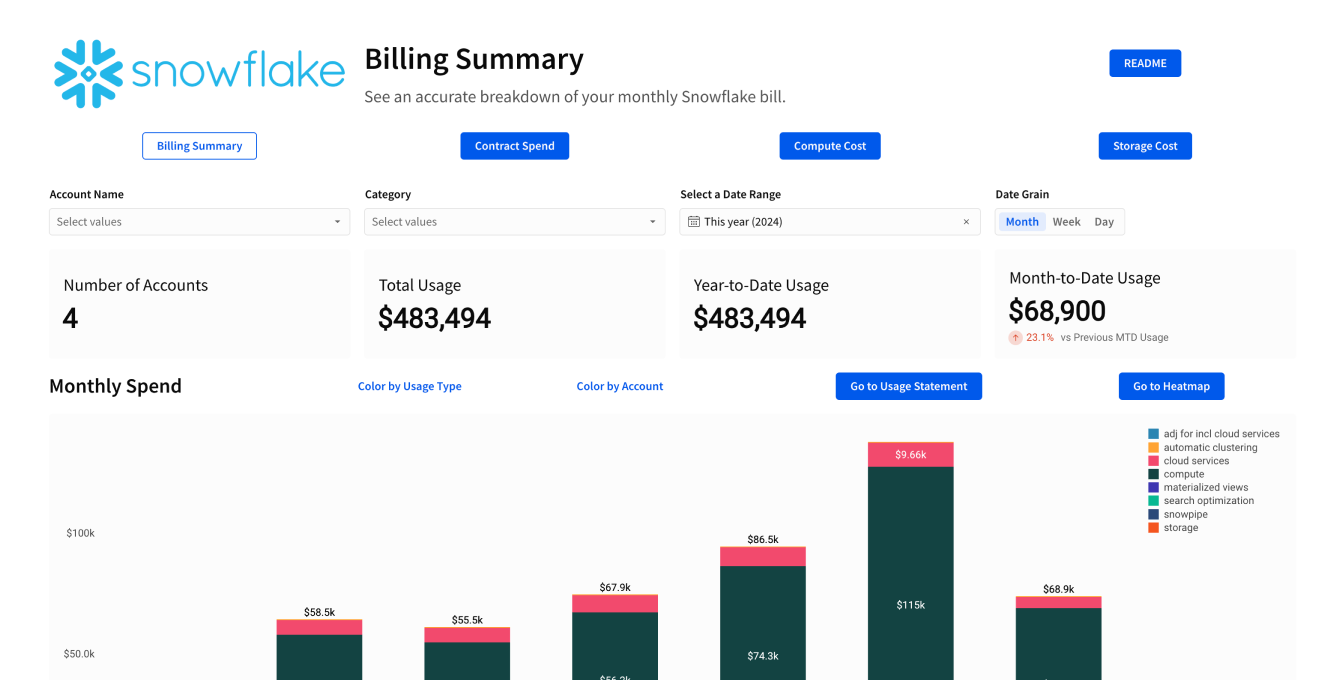The image size is (1340, 680).
Task: Click the Color by Account link
Action: [x=620, y=386]
